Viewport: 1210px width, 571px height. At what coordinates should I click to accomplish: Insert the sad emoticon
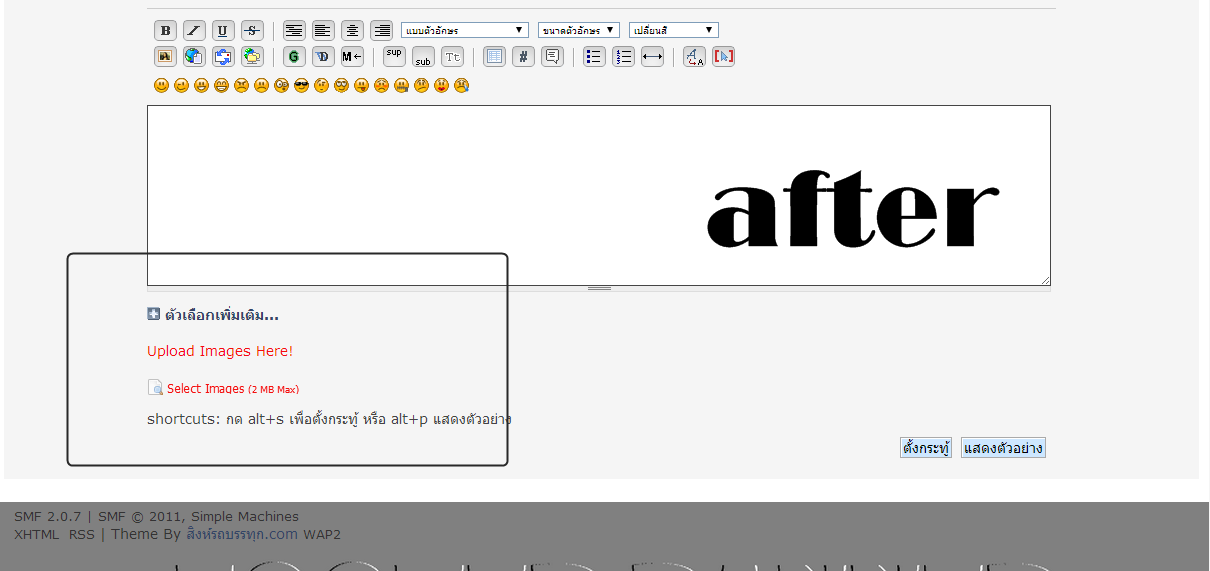(261, 85)
